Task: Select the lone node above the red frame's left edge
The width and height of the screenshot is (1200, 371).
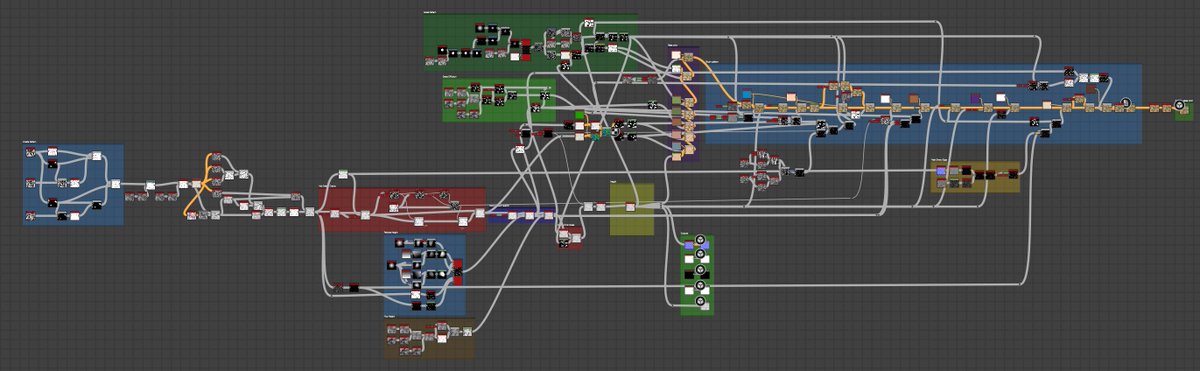Action: pos(342,175)
